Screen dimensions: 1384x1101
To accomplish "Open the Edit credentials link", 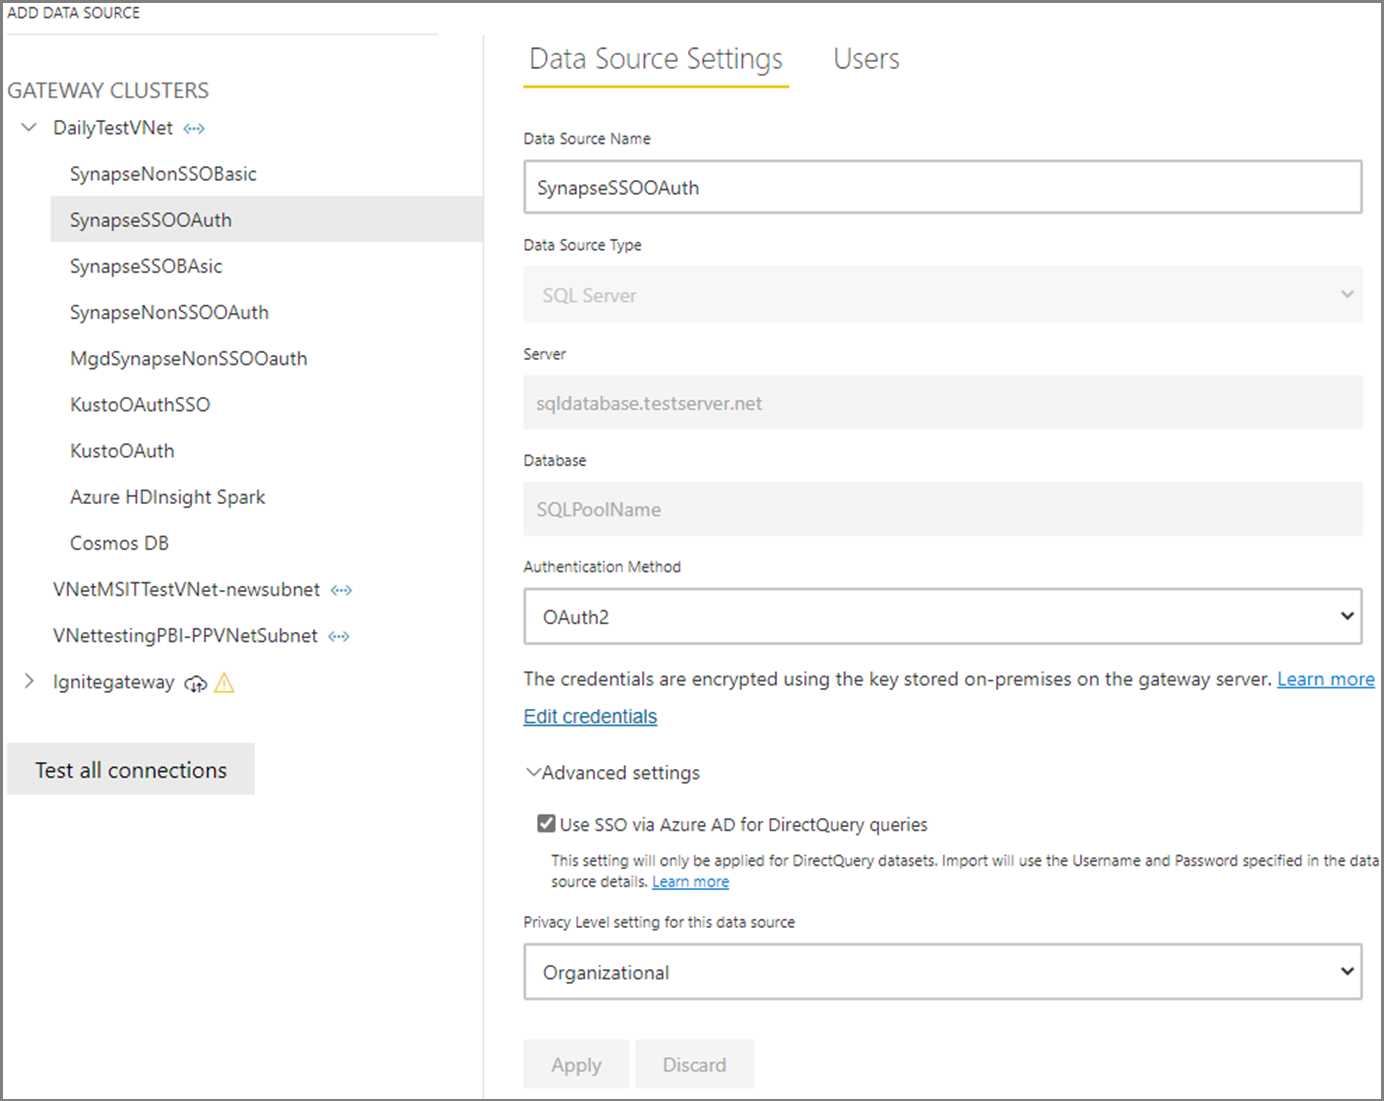I will (589, 716).
